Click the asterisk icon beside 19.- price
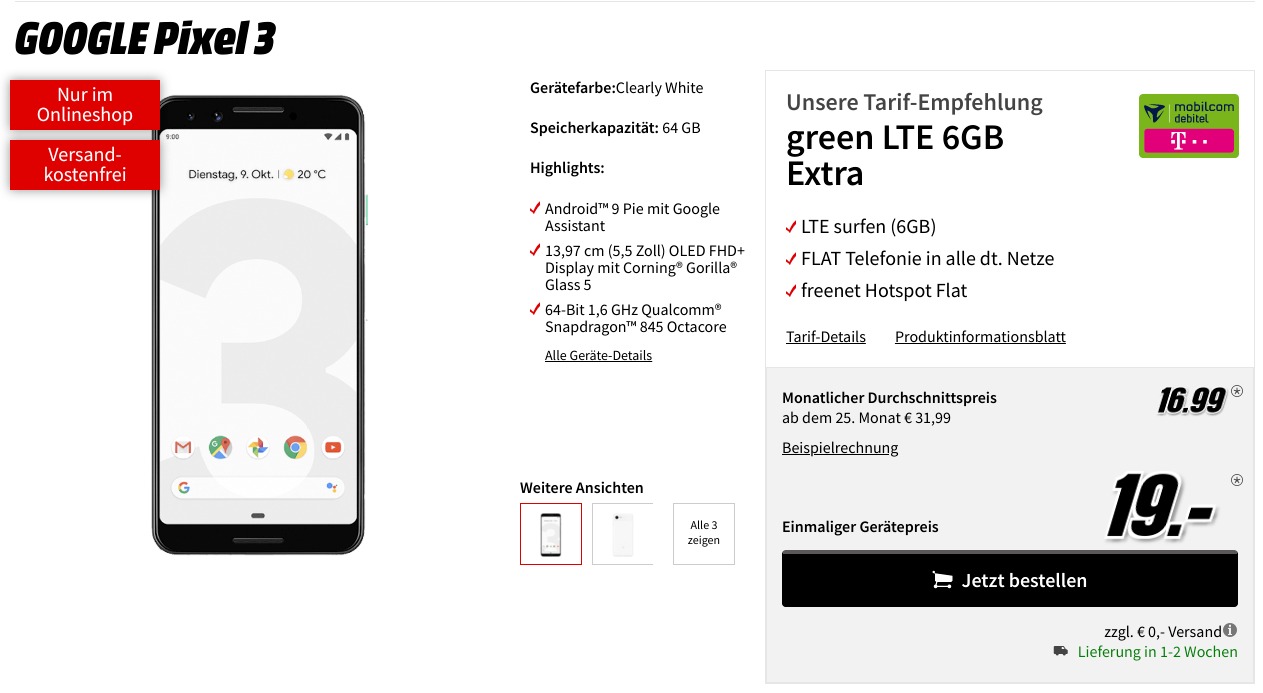Image resolution: width=1263 pixels, height=693 pixels. (x=1237, y=480)
